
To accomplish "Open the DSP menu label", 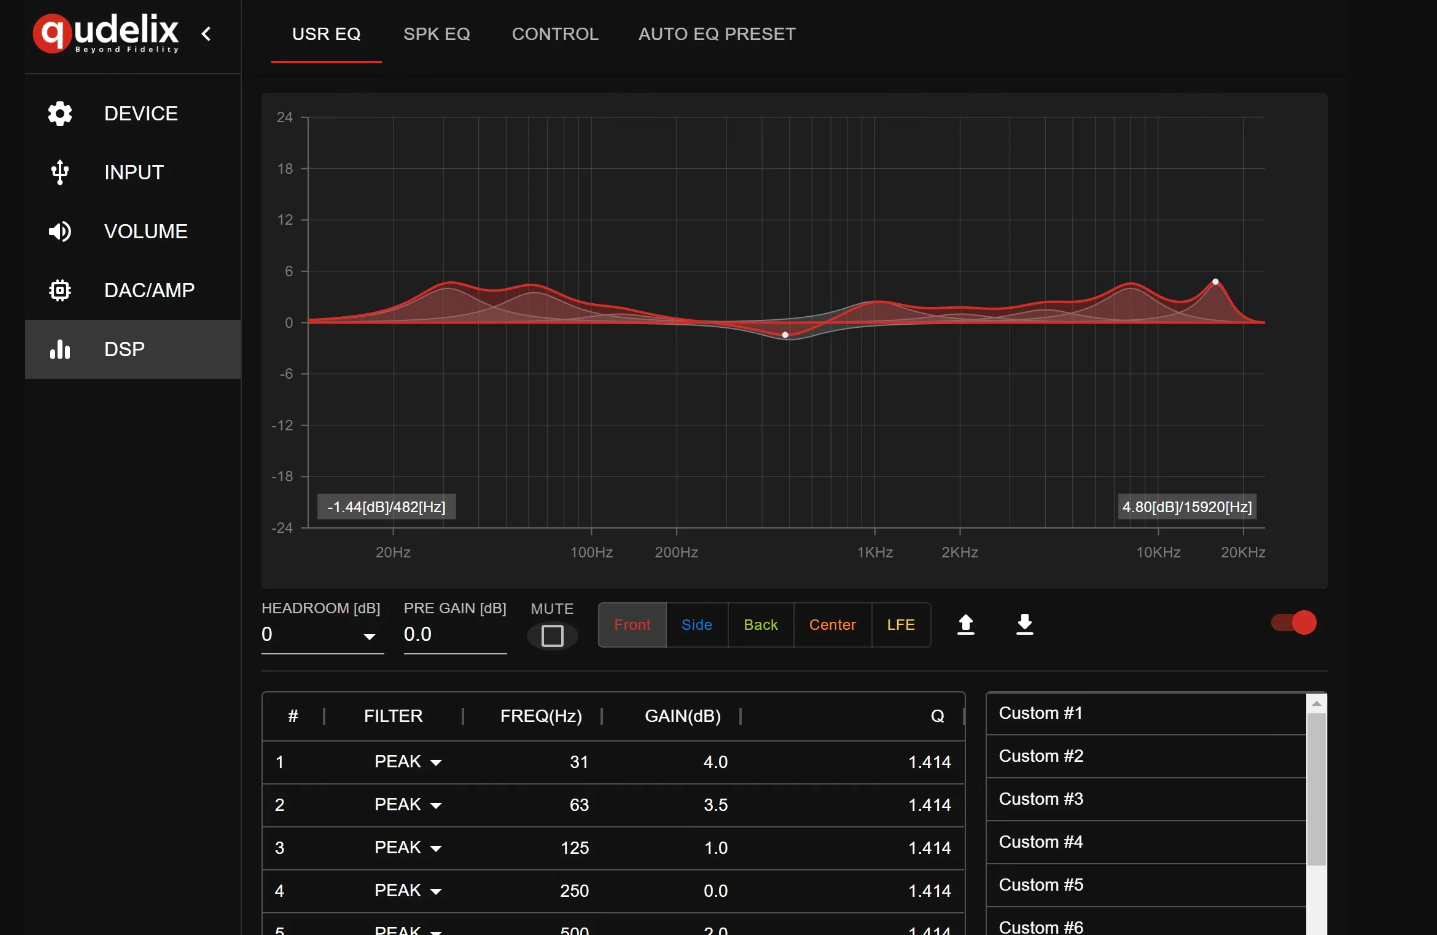I will tap(124, 350).
